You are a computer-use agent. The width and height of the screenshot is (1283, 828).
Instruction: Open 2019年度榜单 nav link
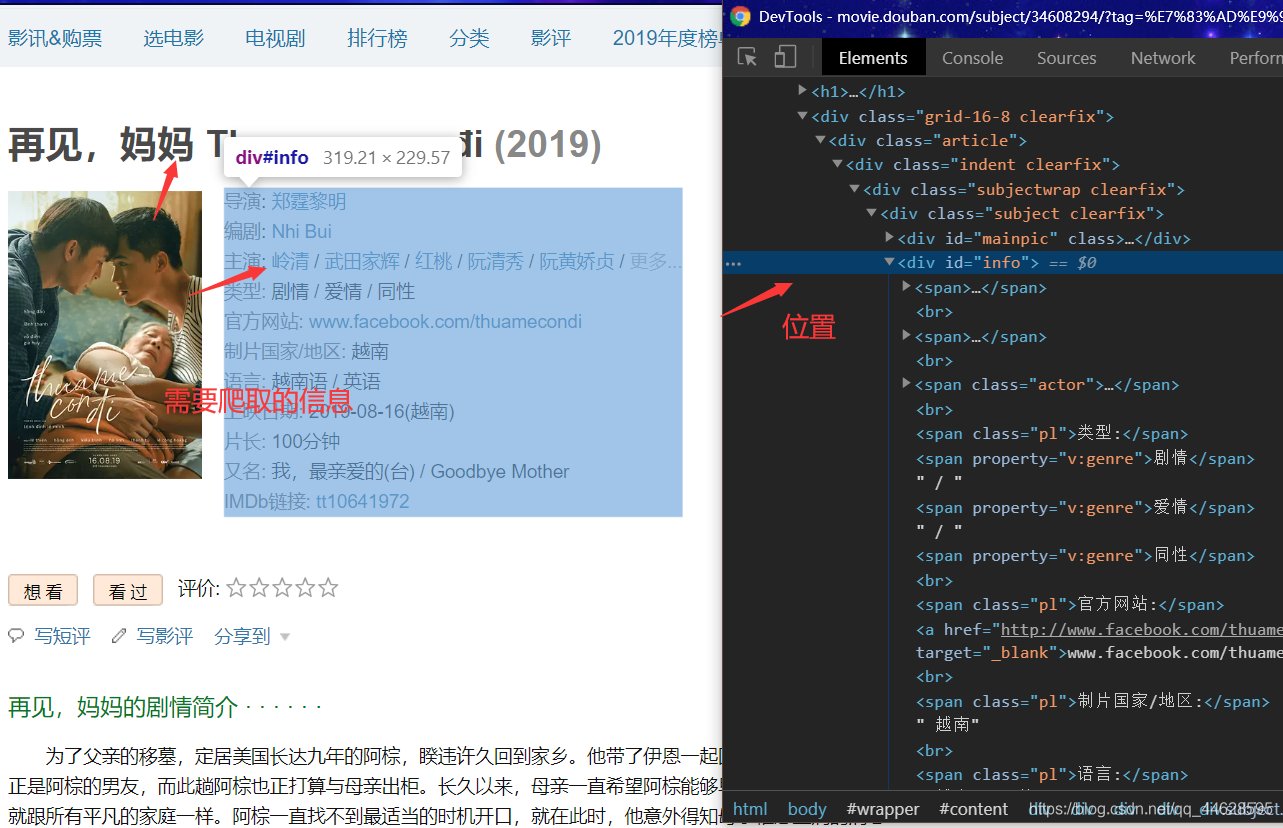pos(667,39)
